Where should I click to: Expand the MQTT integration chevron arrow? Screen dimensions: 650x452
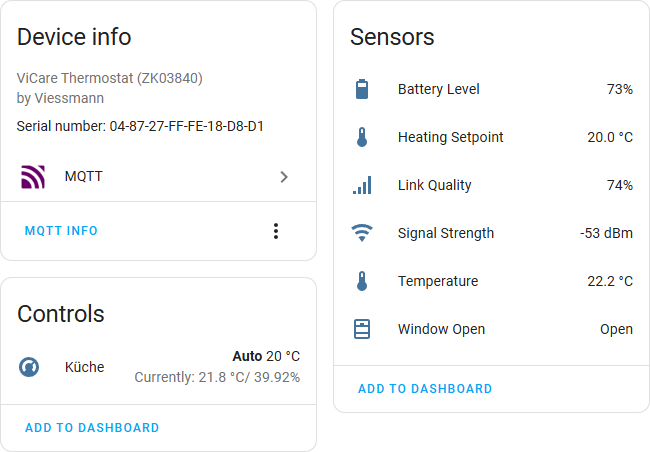tap(284, 177)
